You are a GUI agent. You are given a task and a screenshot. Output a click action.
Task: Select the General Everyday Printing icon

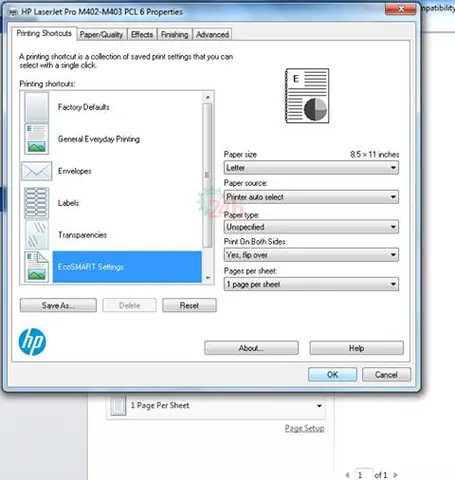[x=36, y=139]
